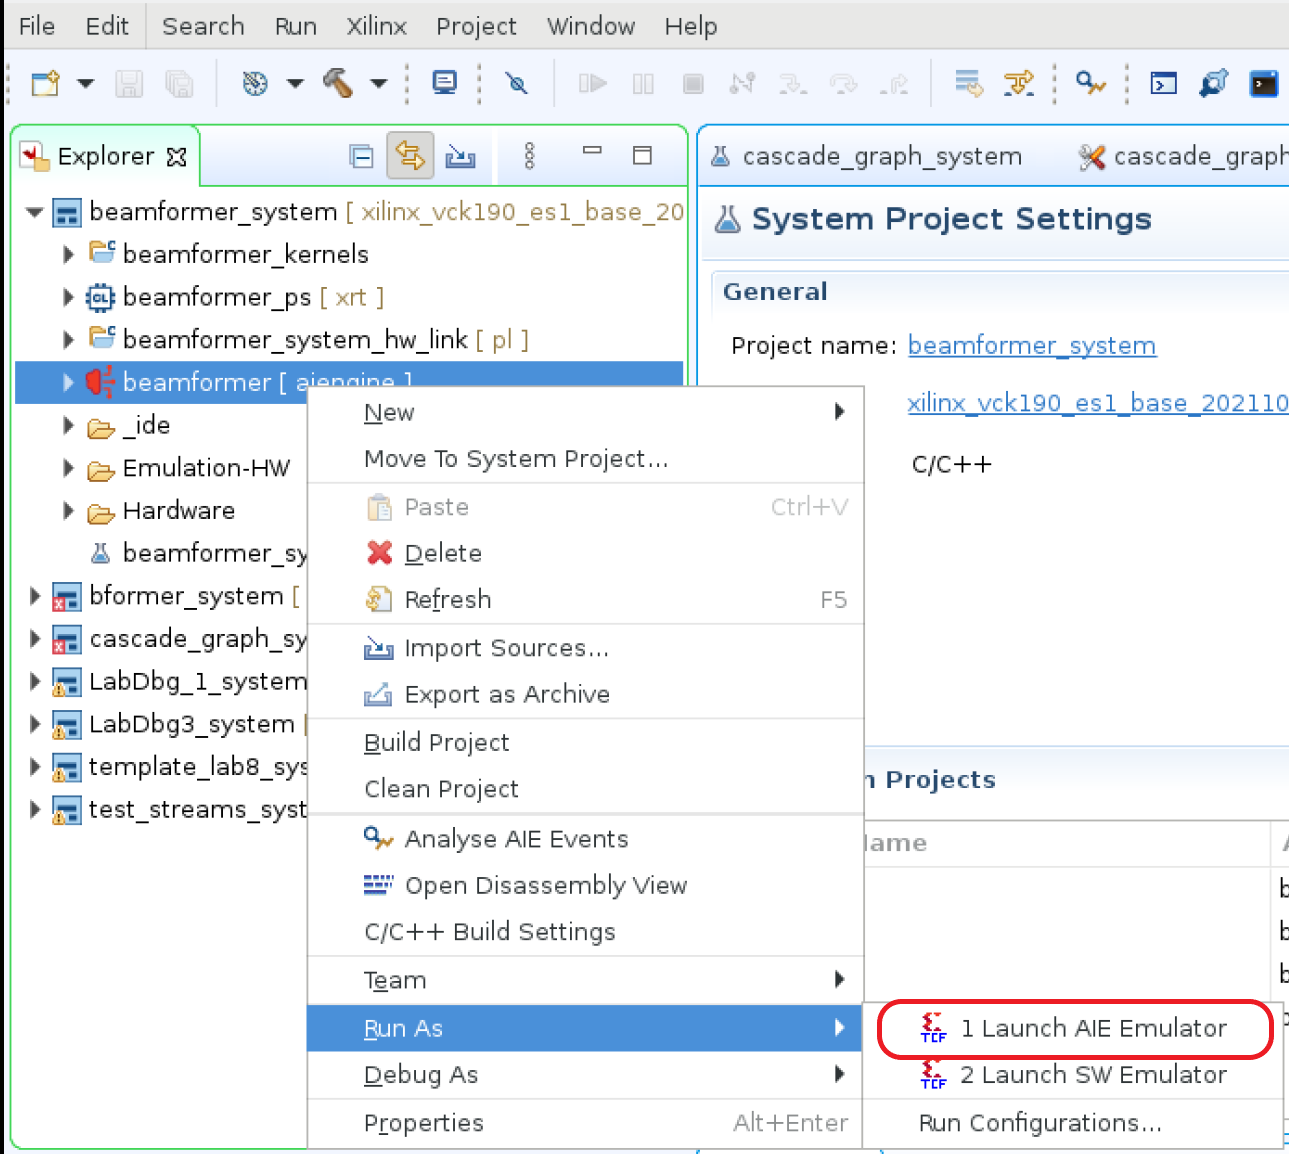
Task: Select Clean Project in context menu
Action: click(585, 789)
